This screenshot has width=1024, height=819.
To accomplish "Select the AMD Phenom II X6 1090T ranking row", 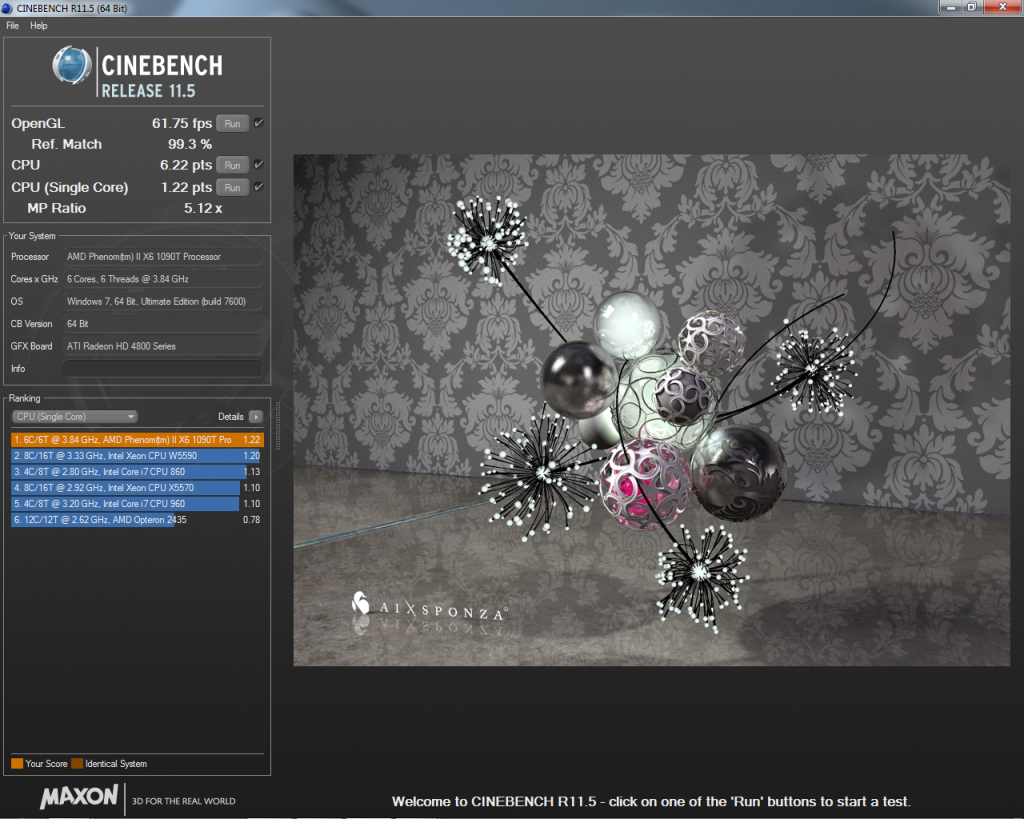I will point(137,440).
